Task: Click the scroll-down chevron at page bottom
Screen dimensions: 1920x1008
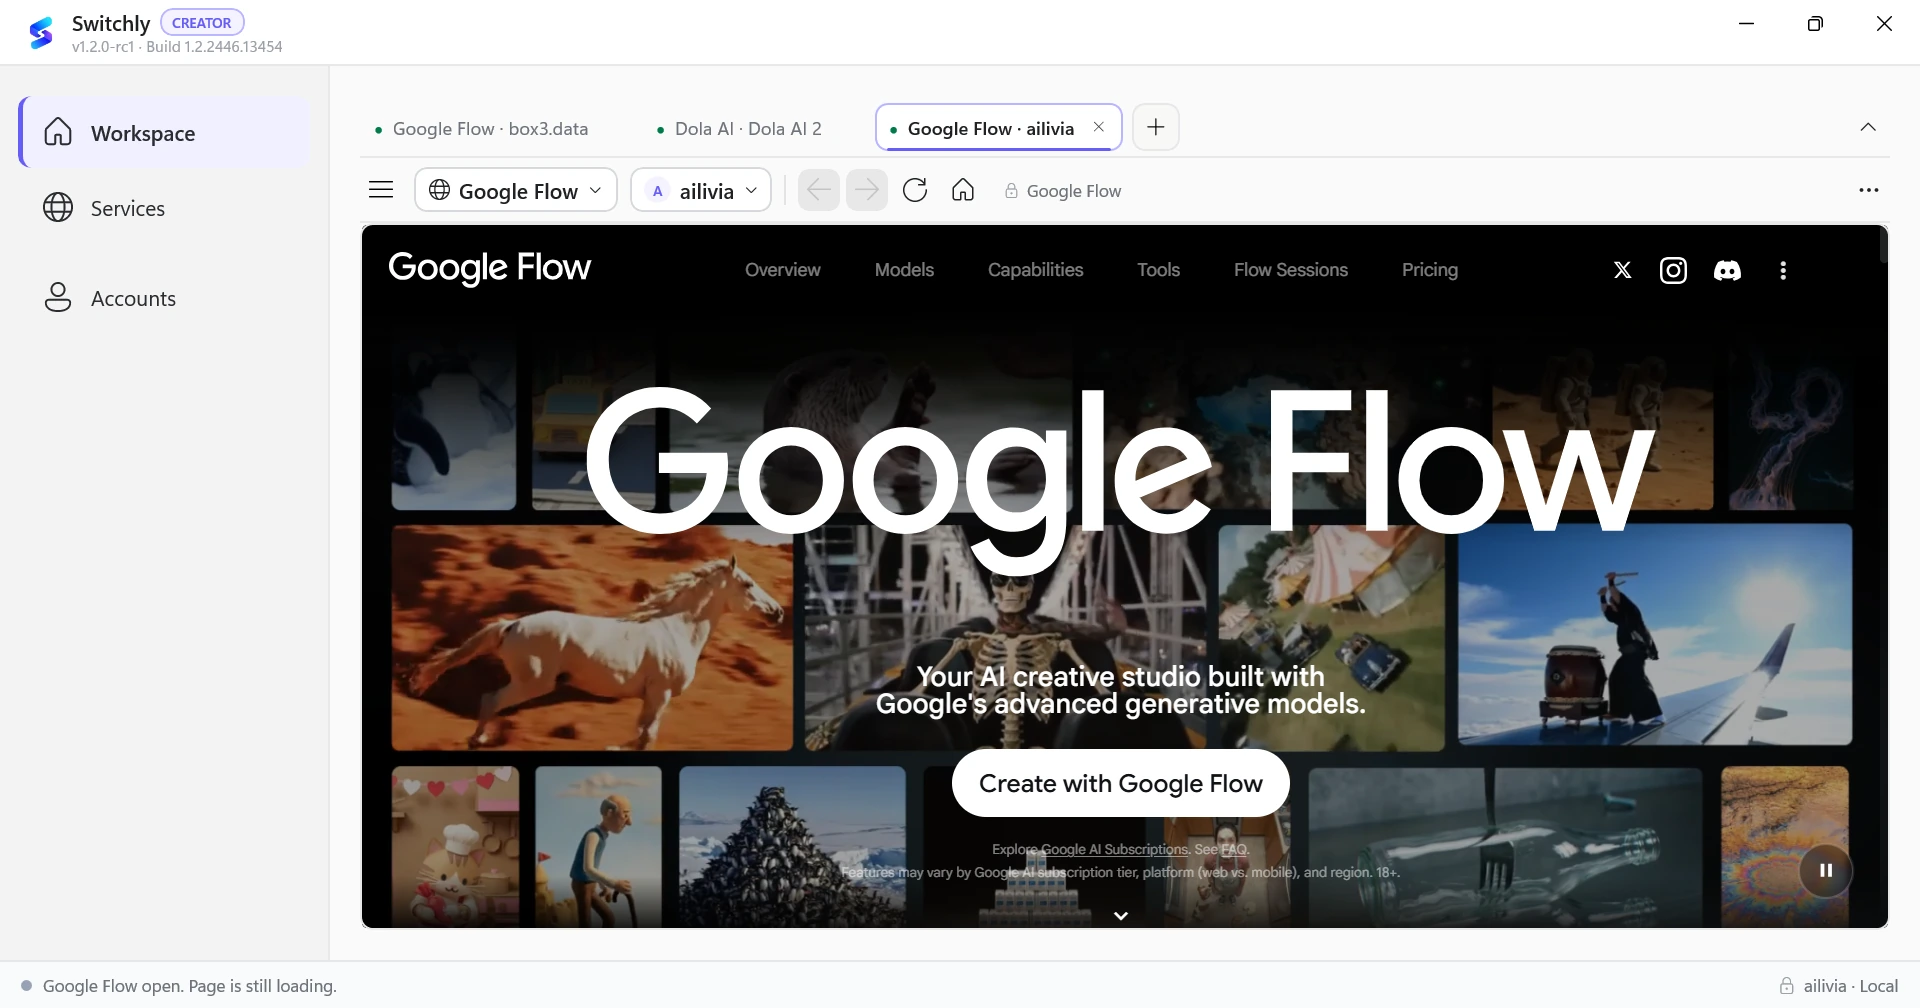Action: pos(1121,915)
